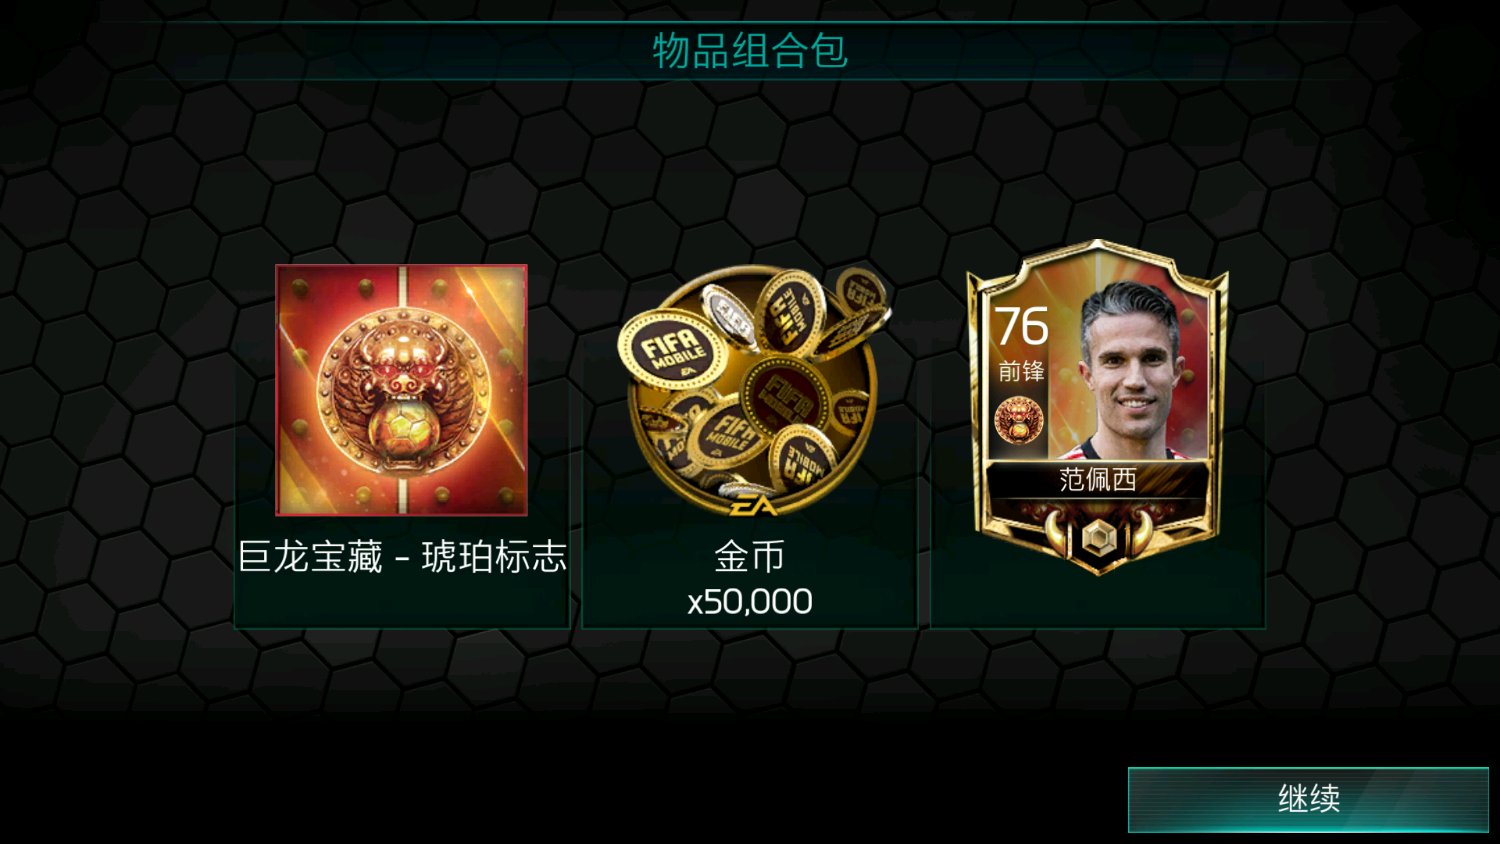Click the 76 rating on the card
1500x844 pixels.
(x=1021, y=327)
